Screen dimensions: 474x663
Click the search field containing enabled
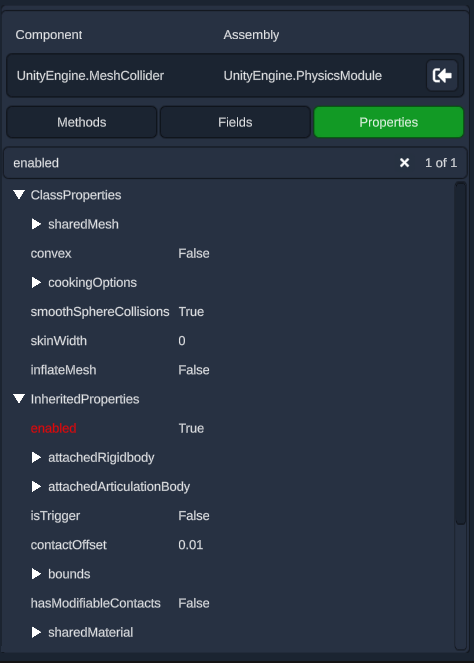(203, 163)
